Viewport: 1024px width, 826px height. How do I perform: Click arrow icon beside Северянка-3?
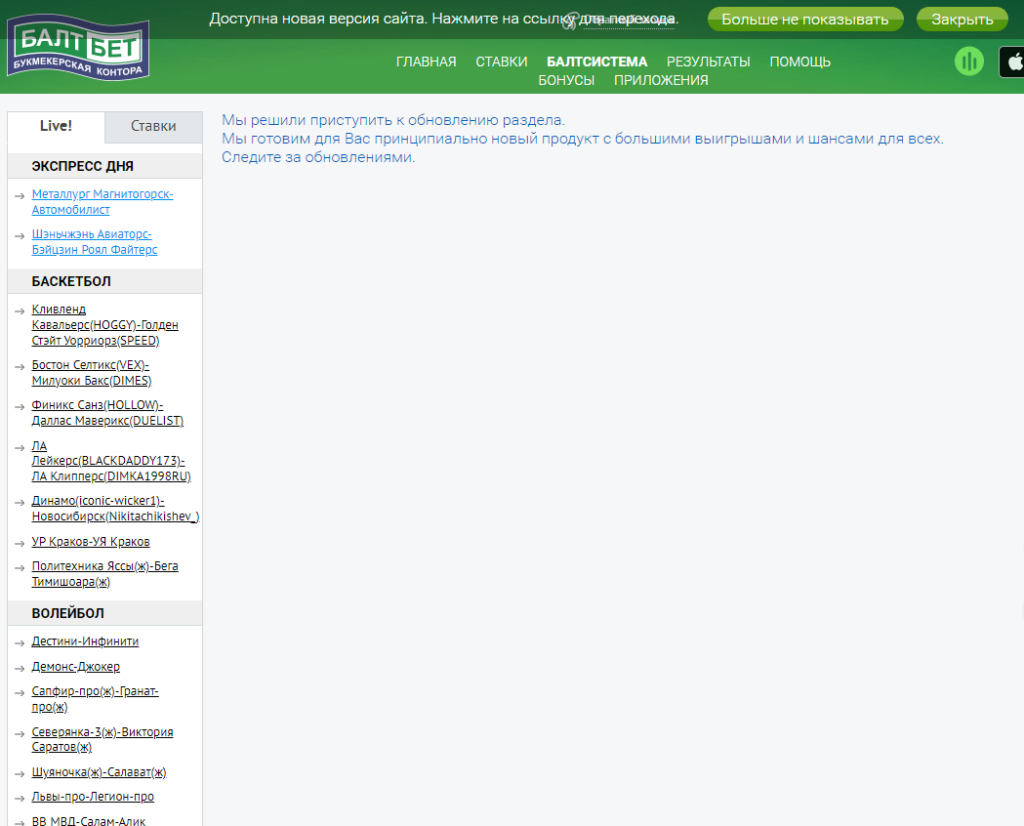(x=20, y=733)
